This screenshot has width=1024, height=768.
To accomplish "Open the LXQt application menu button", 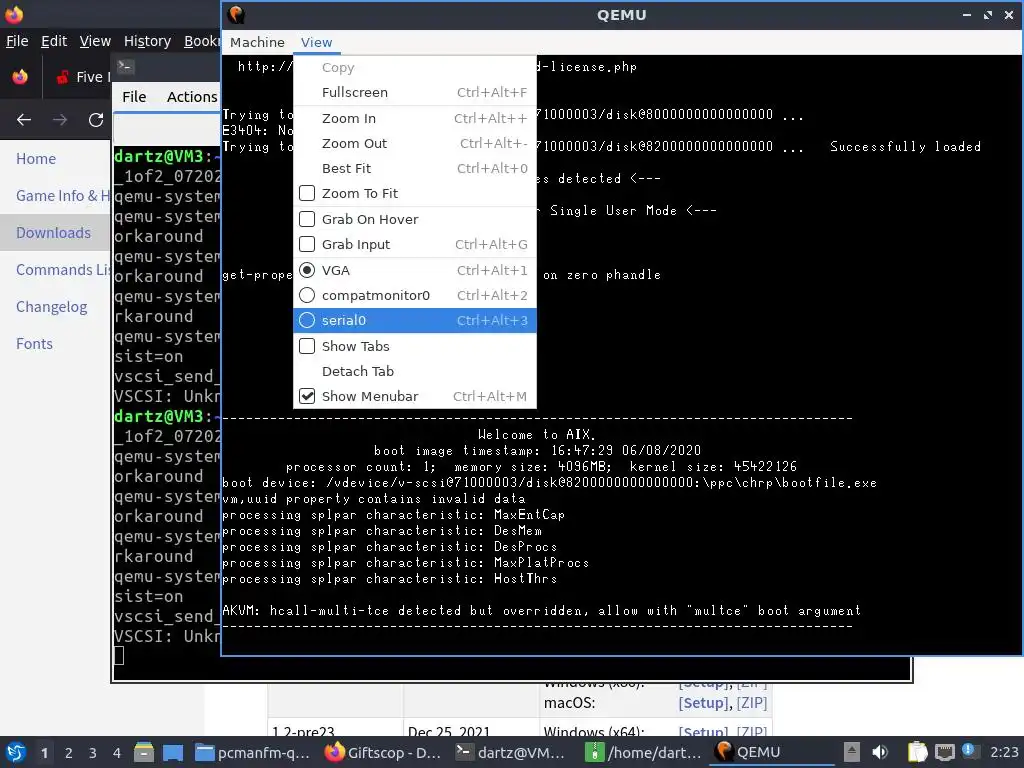I will [16, 752].
